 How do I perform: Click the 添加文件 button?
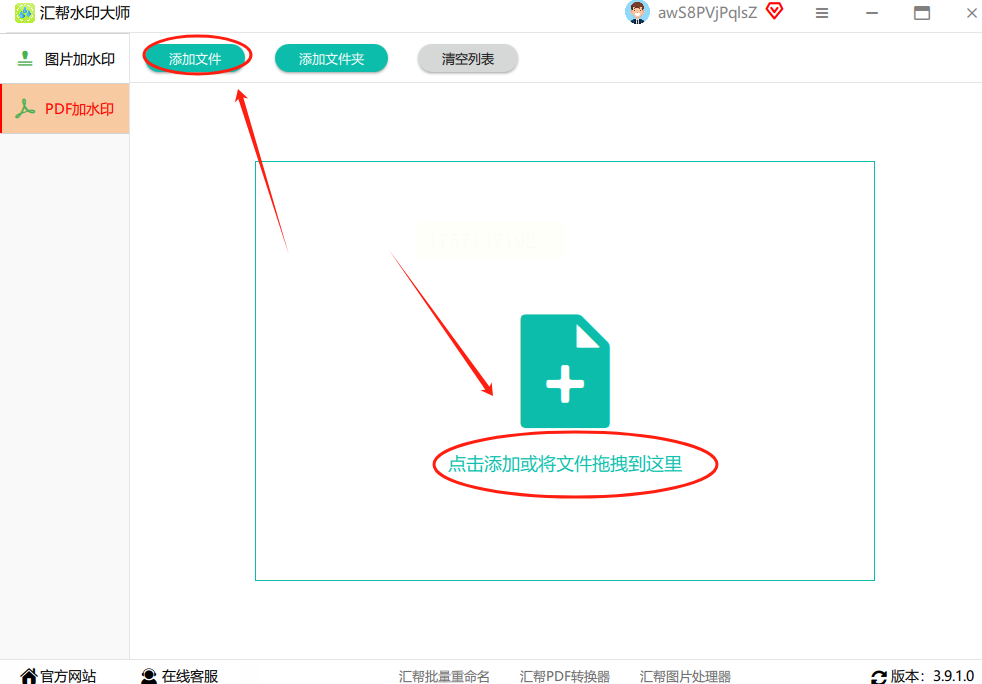[x=195, y=58]
